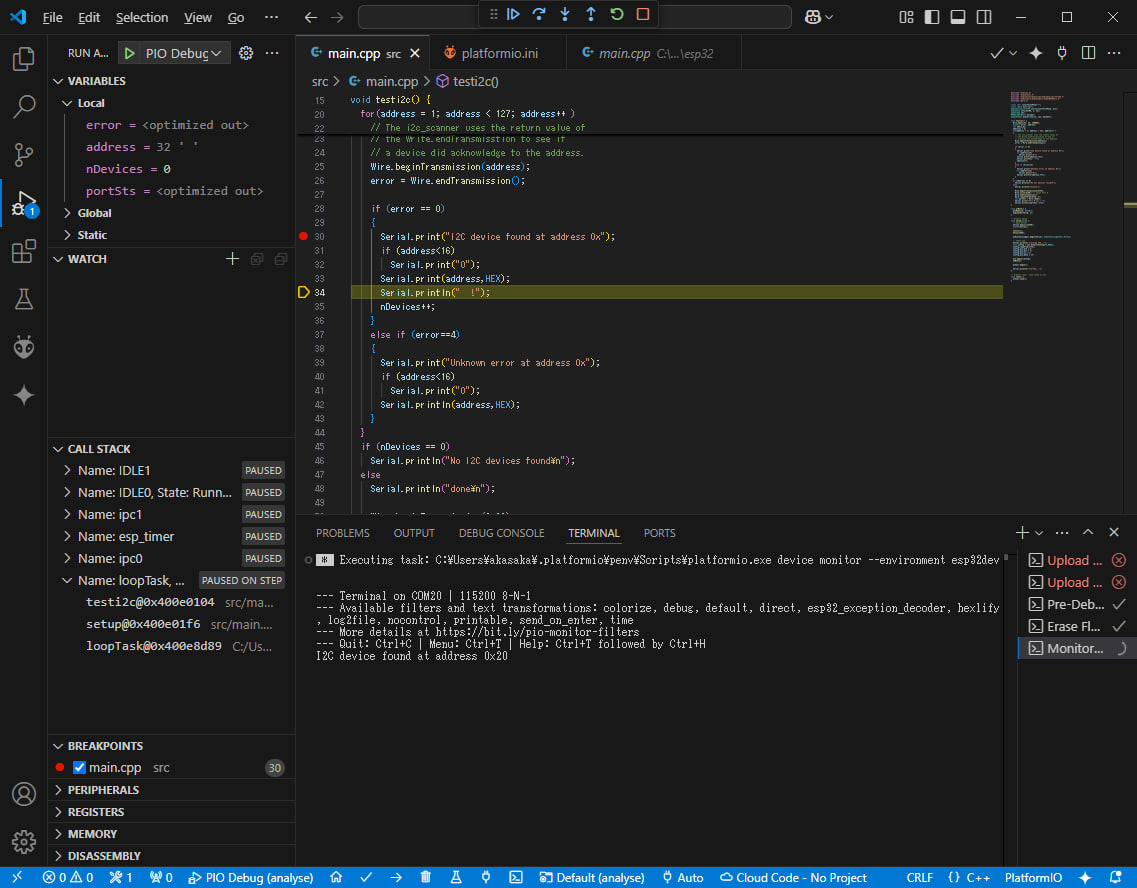This screenshot has width=1137, height=888.
Task: Select the testi2c call stack frame
Action: pyautogui.click(x=150, y=602)
